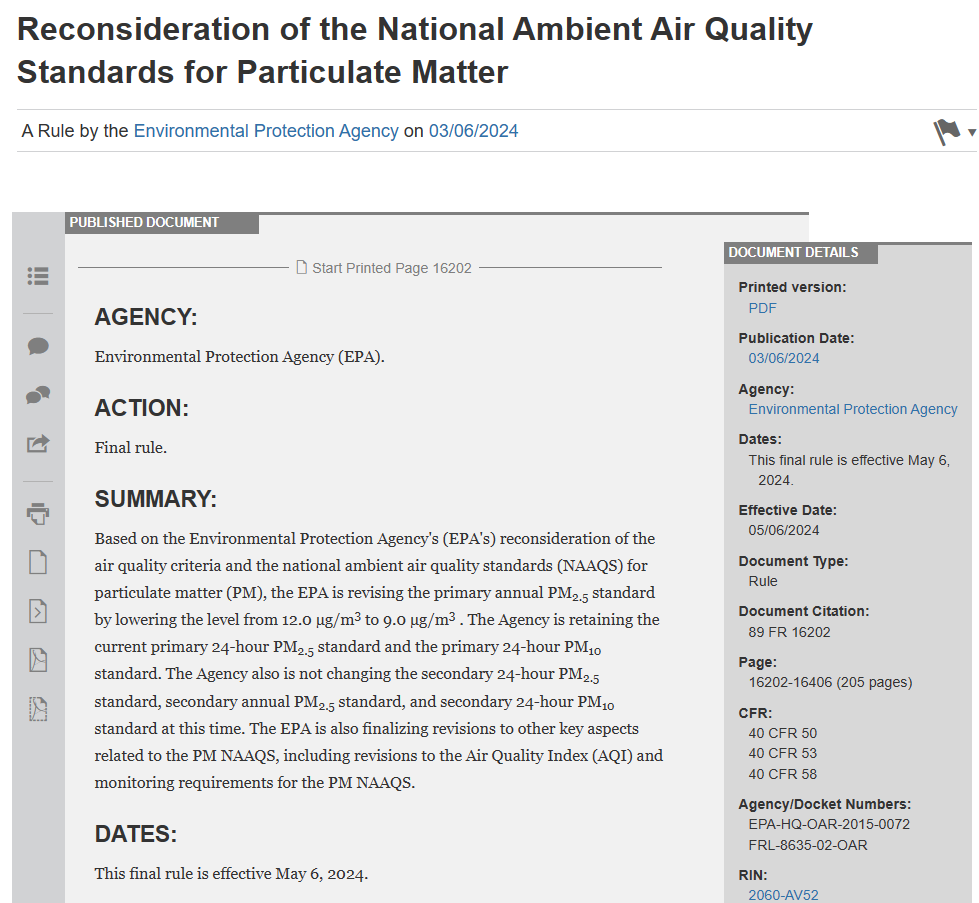
Task: Click the 40 CFR 58 entry
Action: coord(782,774)
